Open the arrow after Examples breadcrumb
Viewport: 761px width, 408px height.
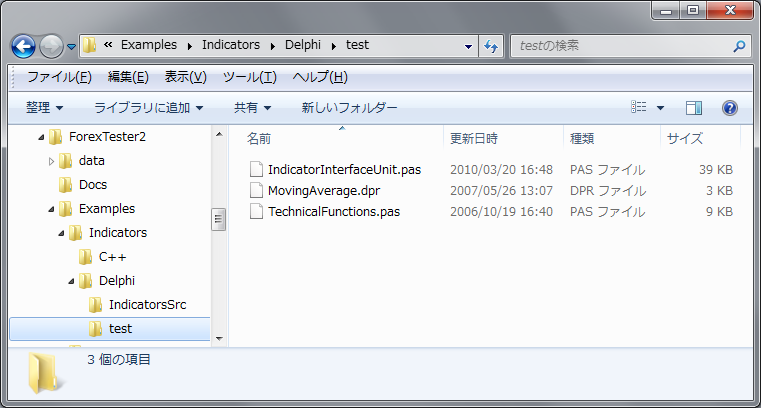coord(190,46)
